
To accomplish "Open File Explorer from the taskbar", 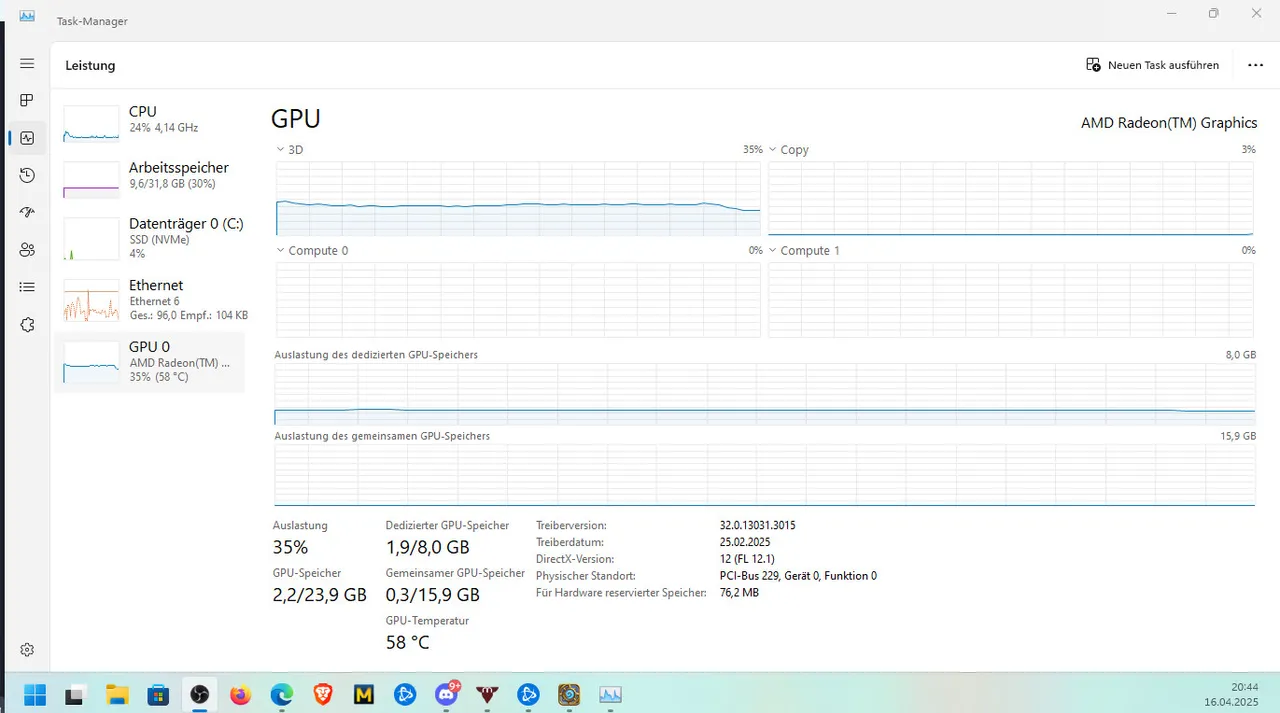I will [117, 694].
